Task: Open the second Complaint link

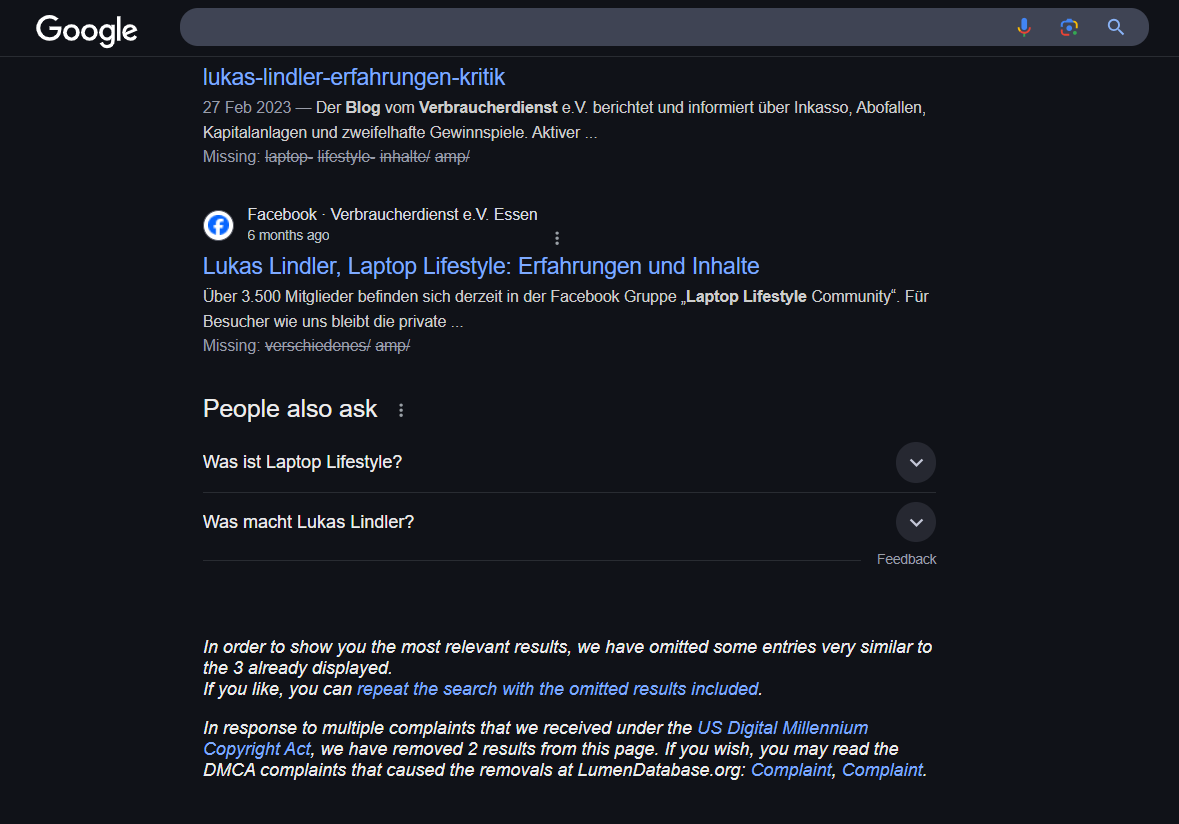Action: coord(882,770)
